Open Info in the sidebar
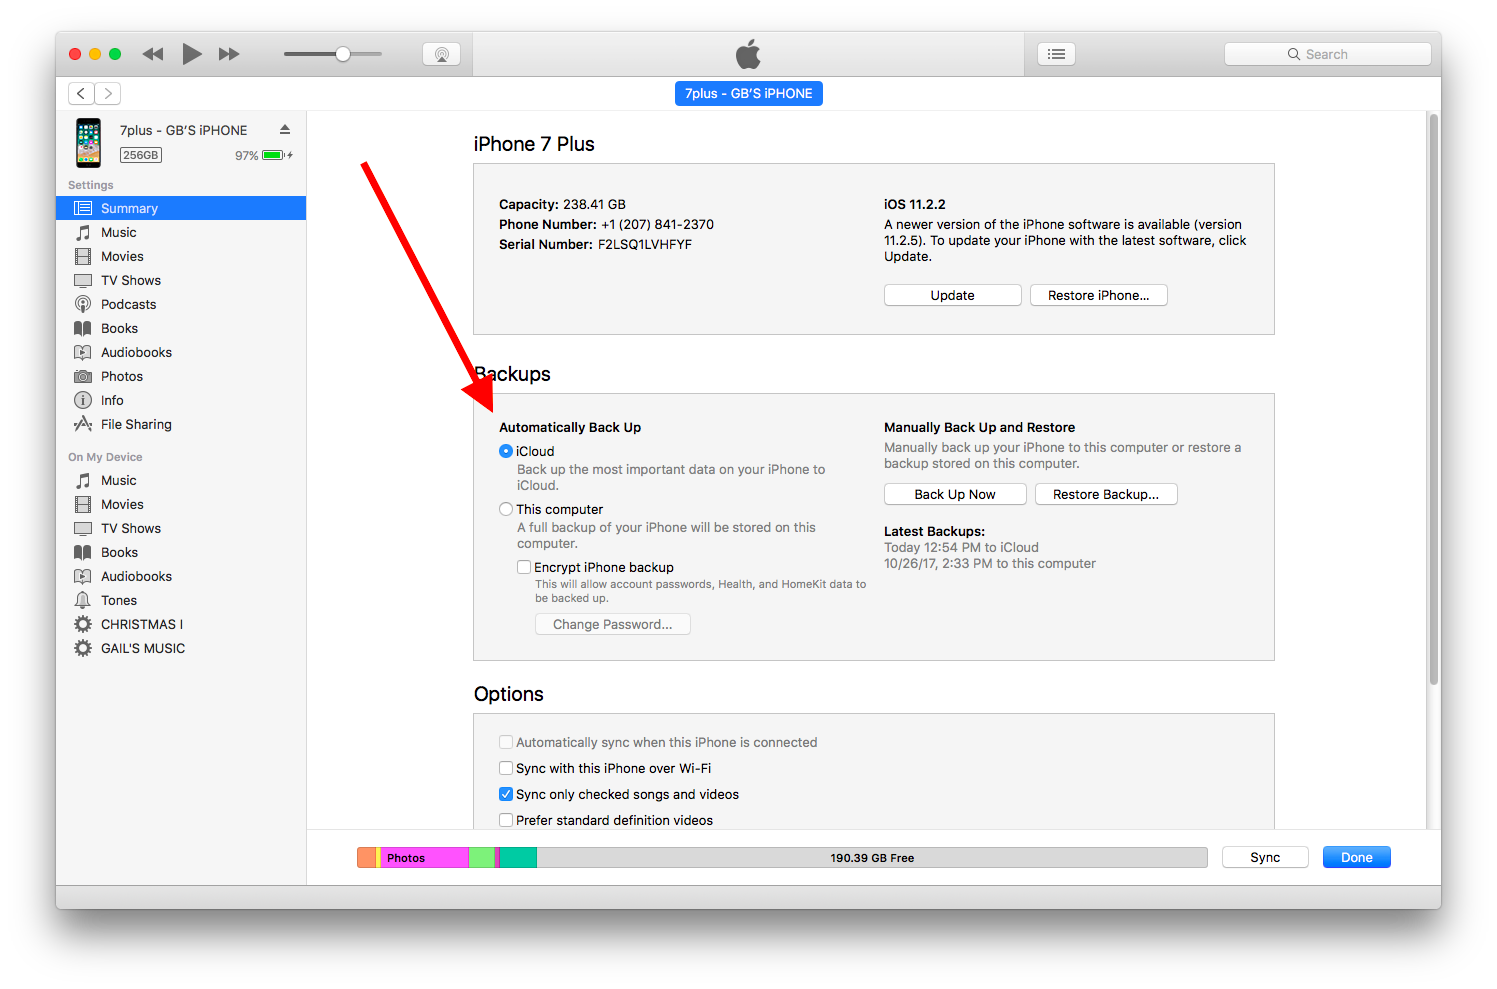The width and height of the screenshot is (1497, 989). (181, 400)
